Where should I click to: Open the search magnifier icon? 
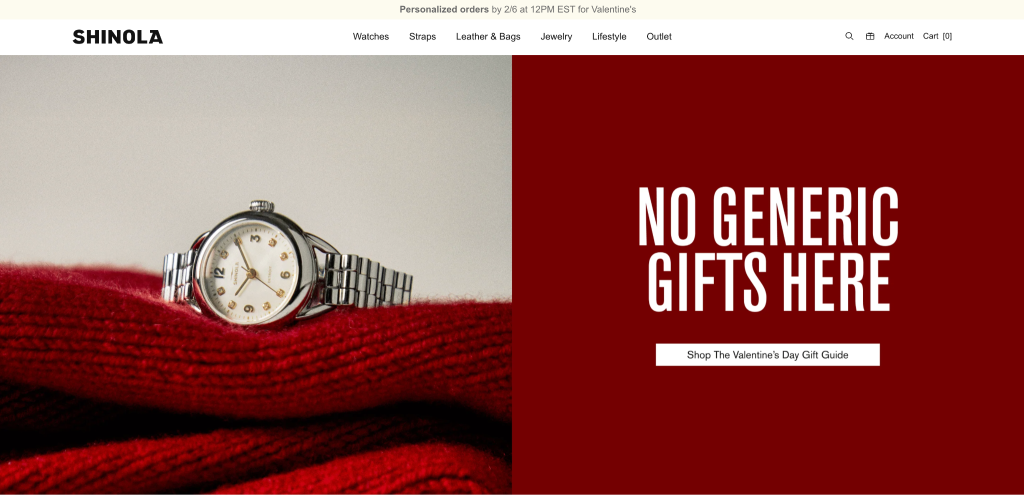(849, 37)
